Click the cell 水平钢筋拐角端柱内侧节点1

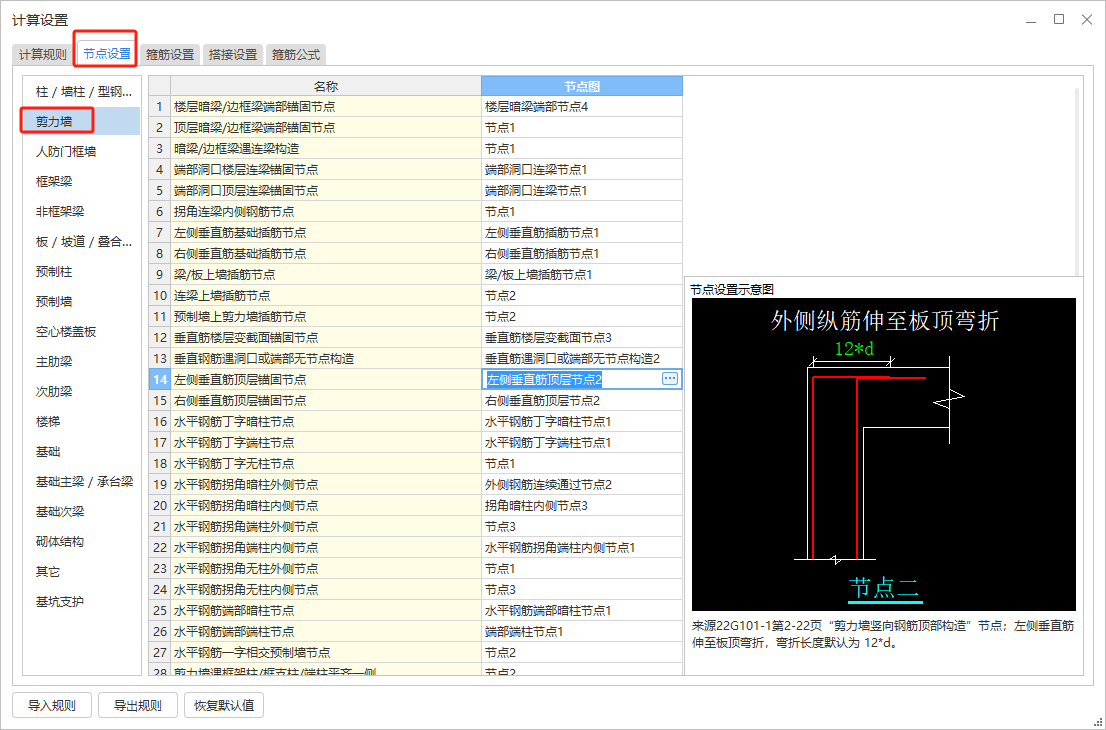(x=582, y=547)
